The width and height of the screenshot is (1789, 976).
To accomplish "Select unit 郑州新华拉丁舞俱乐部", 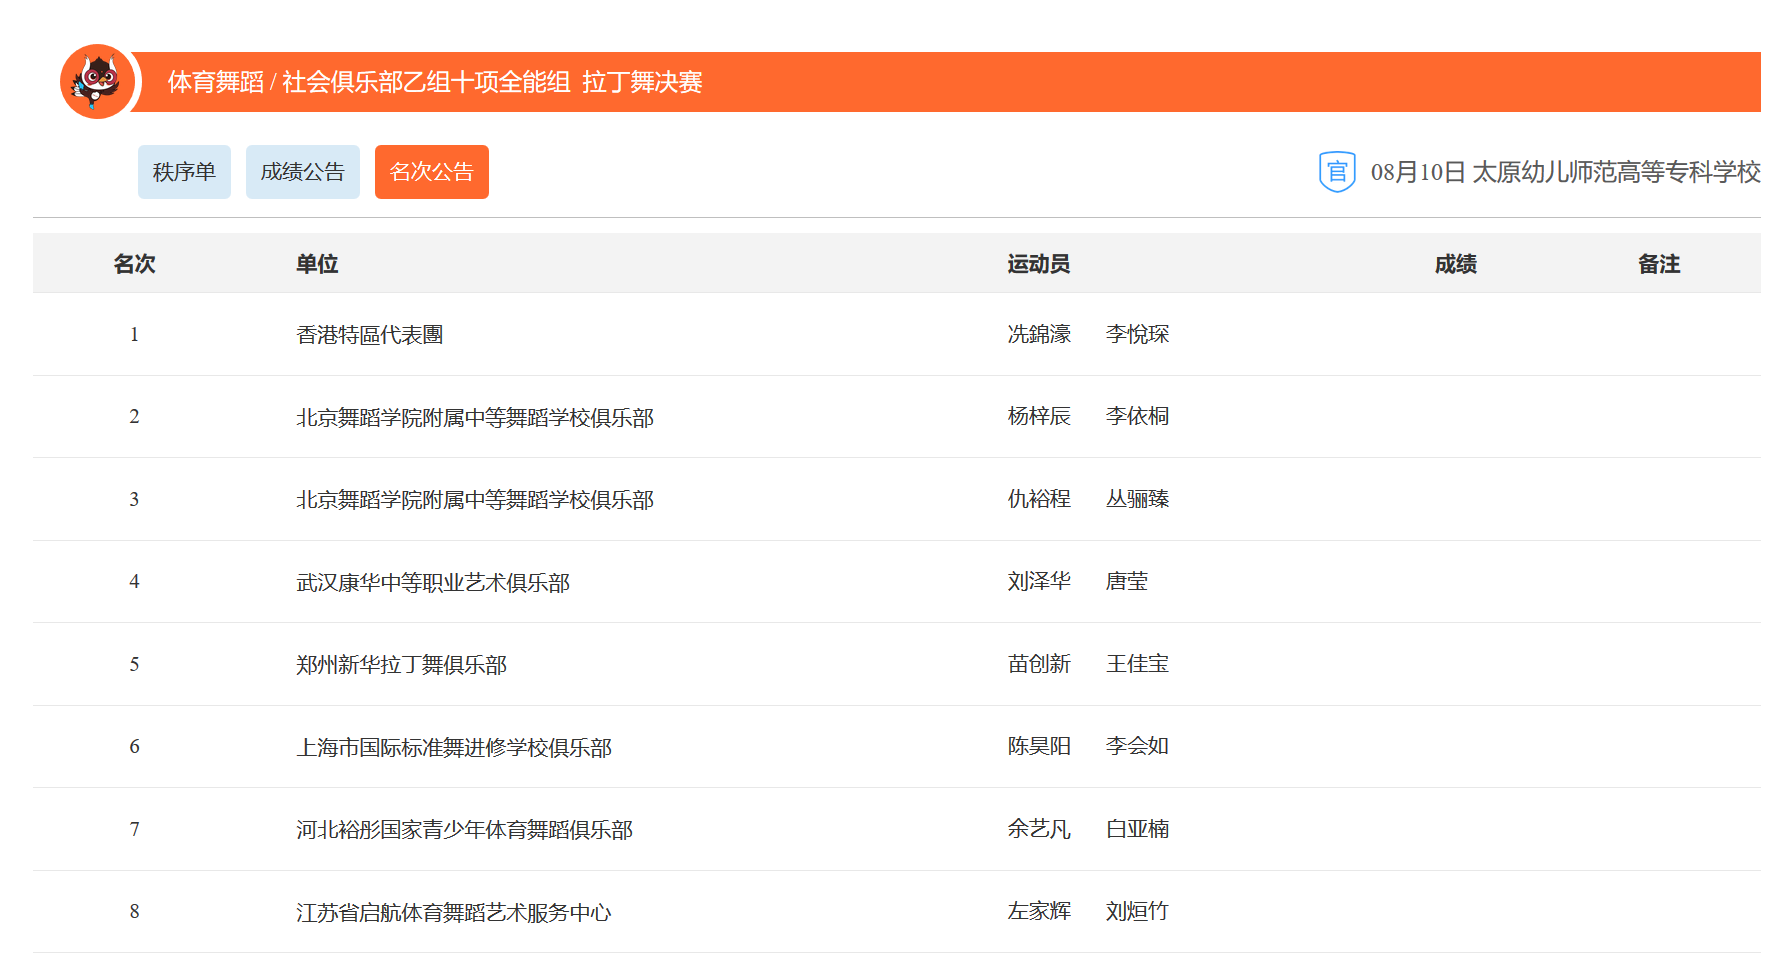I will (x=402, y=665).
